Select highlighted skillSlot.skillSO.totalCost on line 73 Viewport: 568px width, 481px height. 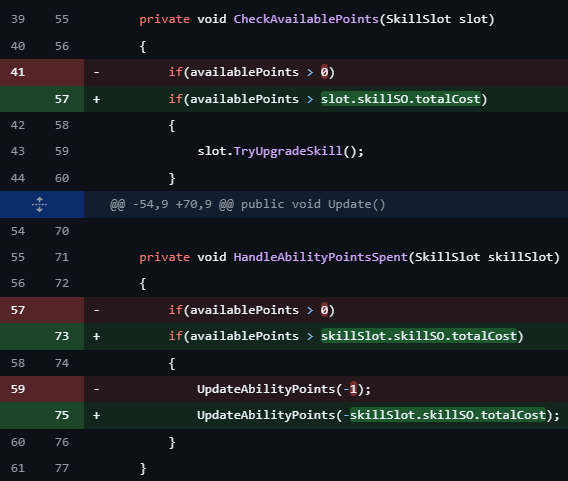(x=419, y=336)
